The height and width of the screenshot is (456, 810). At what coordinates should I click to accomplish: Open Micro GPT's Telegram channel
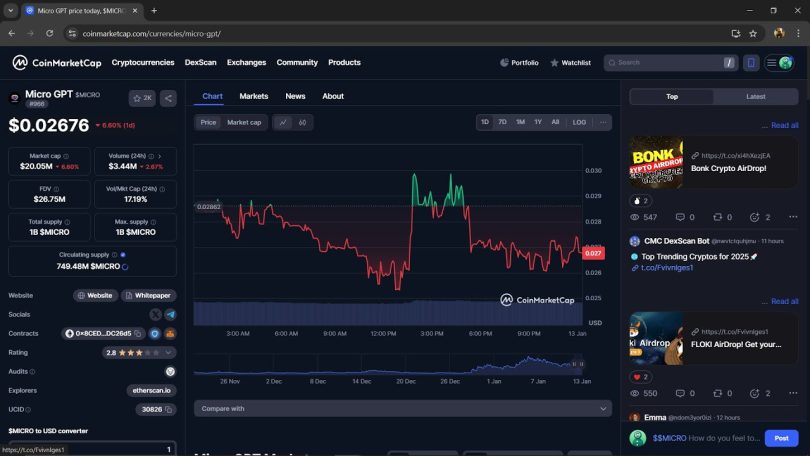170,314
